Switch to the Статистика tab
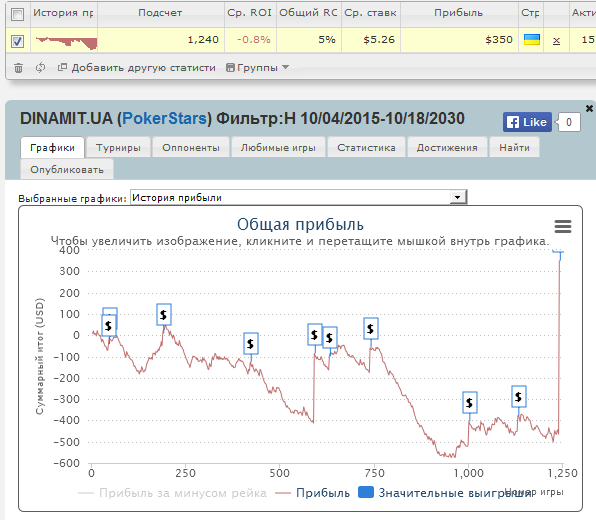Viewport: 596px width, 520px height. pos(366,147)
